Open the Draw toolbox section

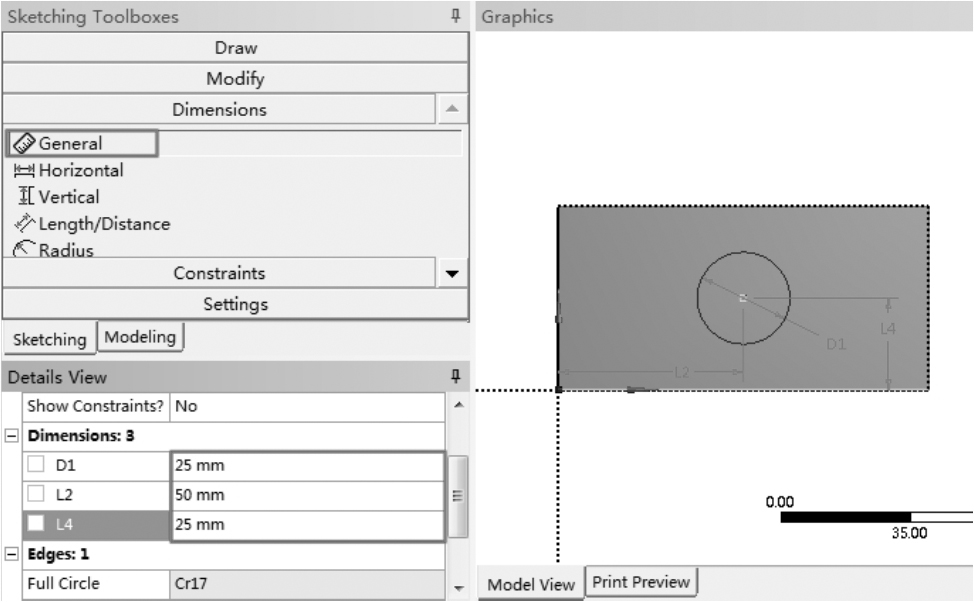[235, 47]
